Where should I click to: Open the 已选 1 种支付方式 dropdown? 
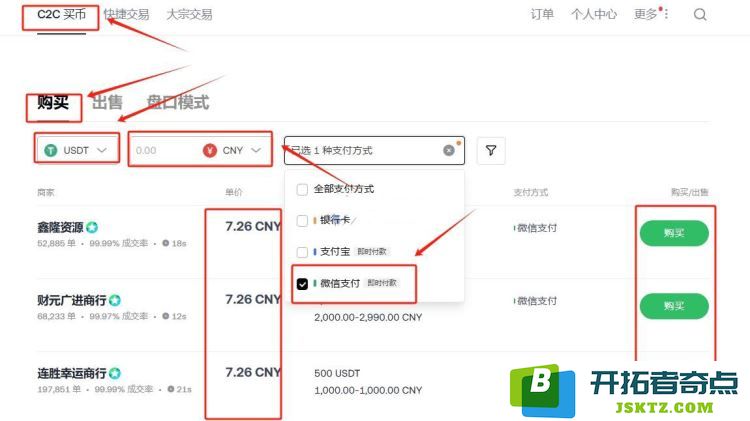(x=374, y=150)
